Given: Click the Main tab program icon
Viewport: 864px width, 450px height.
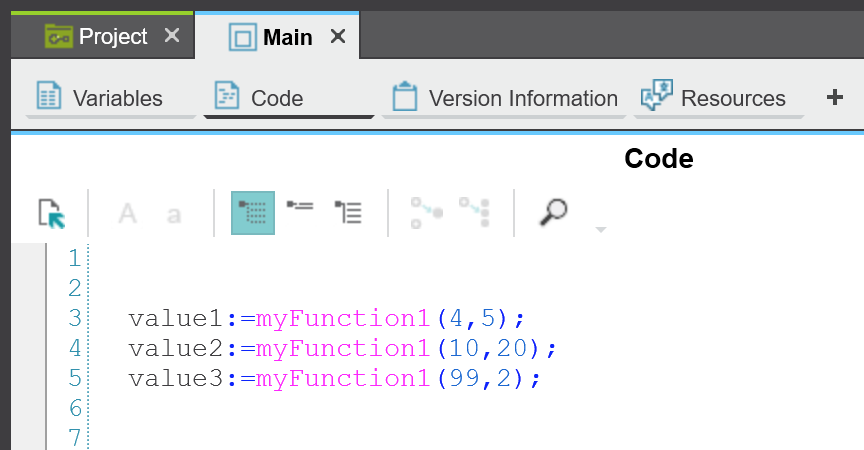Looking at the screenshot, I should point(242,37).
